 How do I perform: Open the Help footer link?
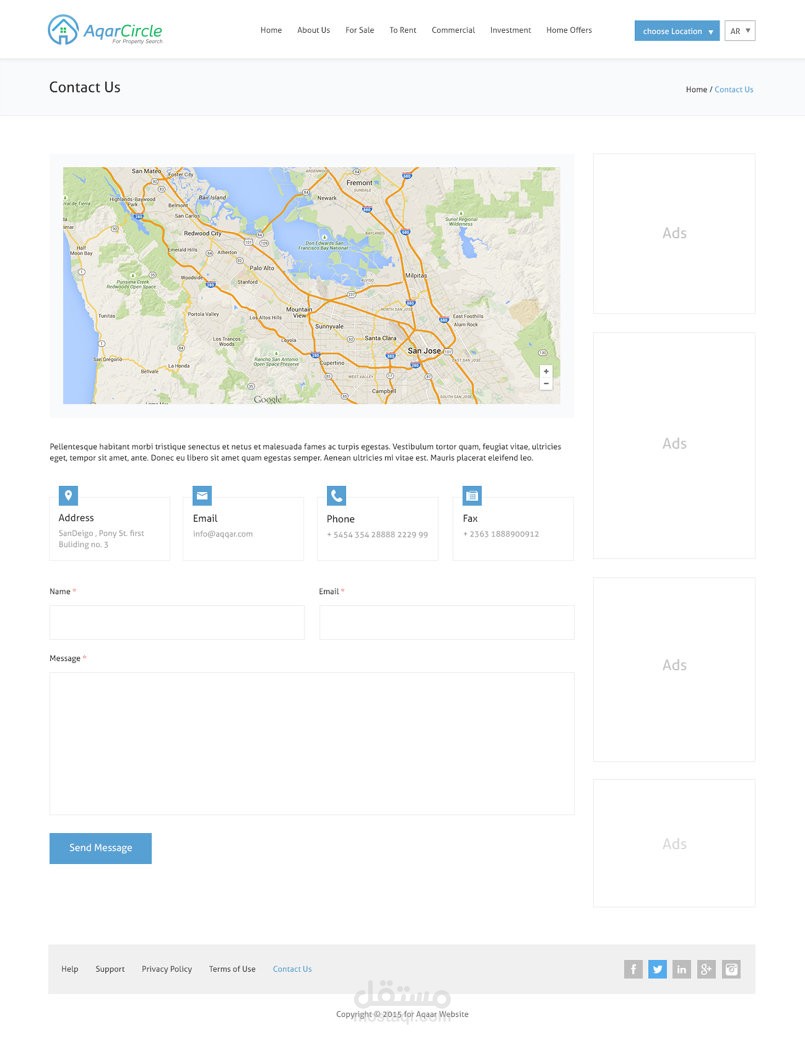(x=70, y=969)
